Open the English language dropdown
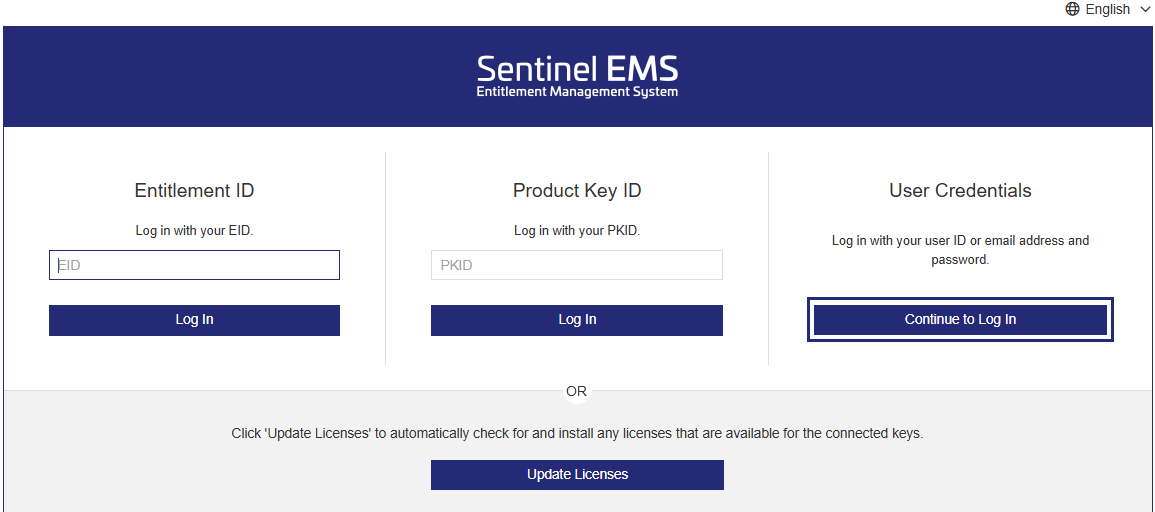The width and height of the screenshot is (1155, 512). (x=1107, y=9)
